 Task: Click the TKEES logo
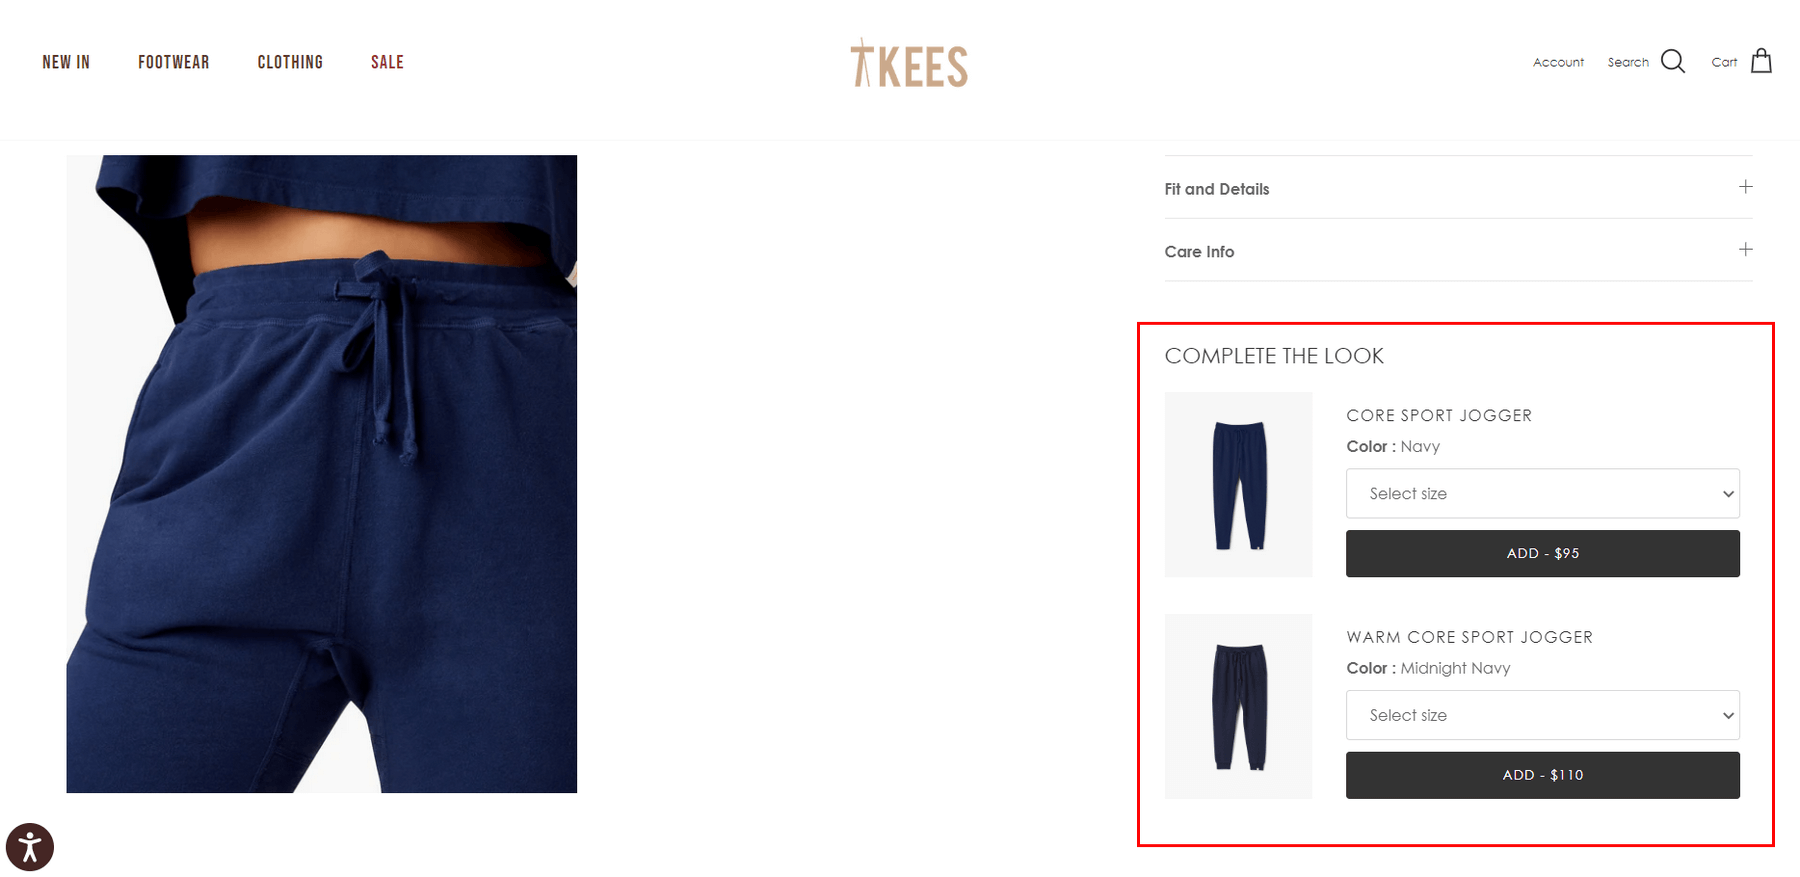click(x=909, y=64)
